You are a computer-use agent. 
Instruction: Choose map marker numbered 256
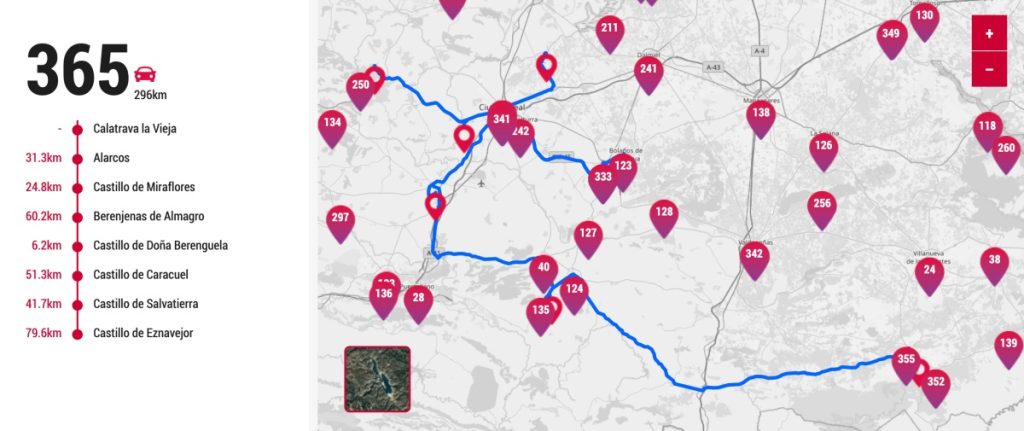tap(822, 210)
